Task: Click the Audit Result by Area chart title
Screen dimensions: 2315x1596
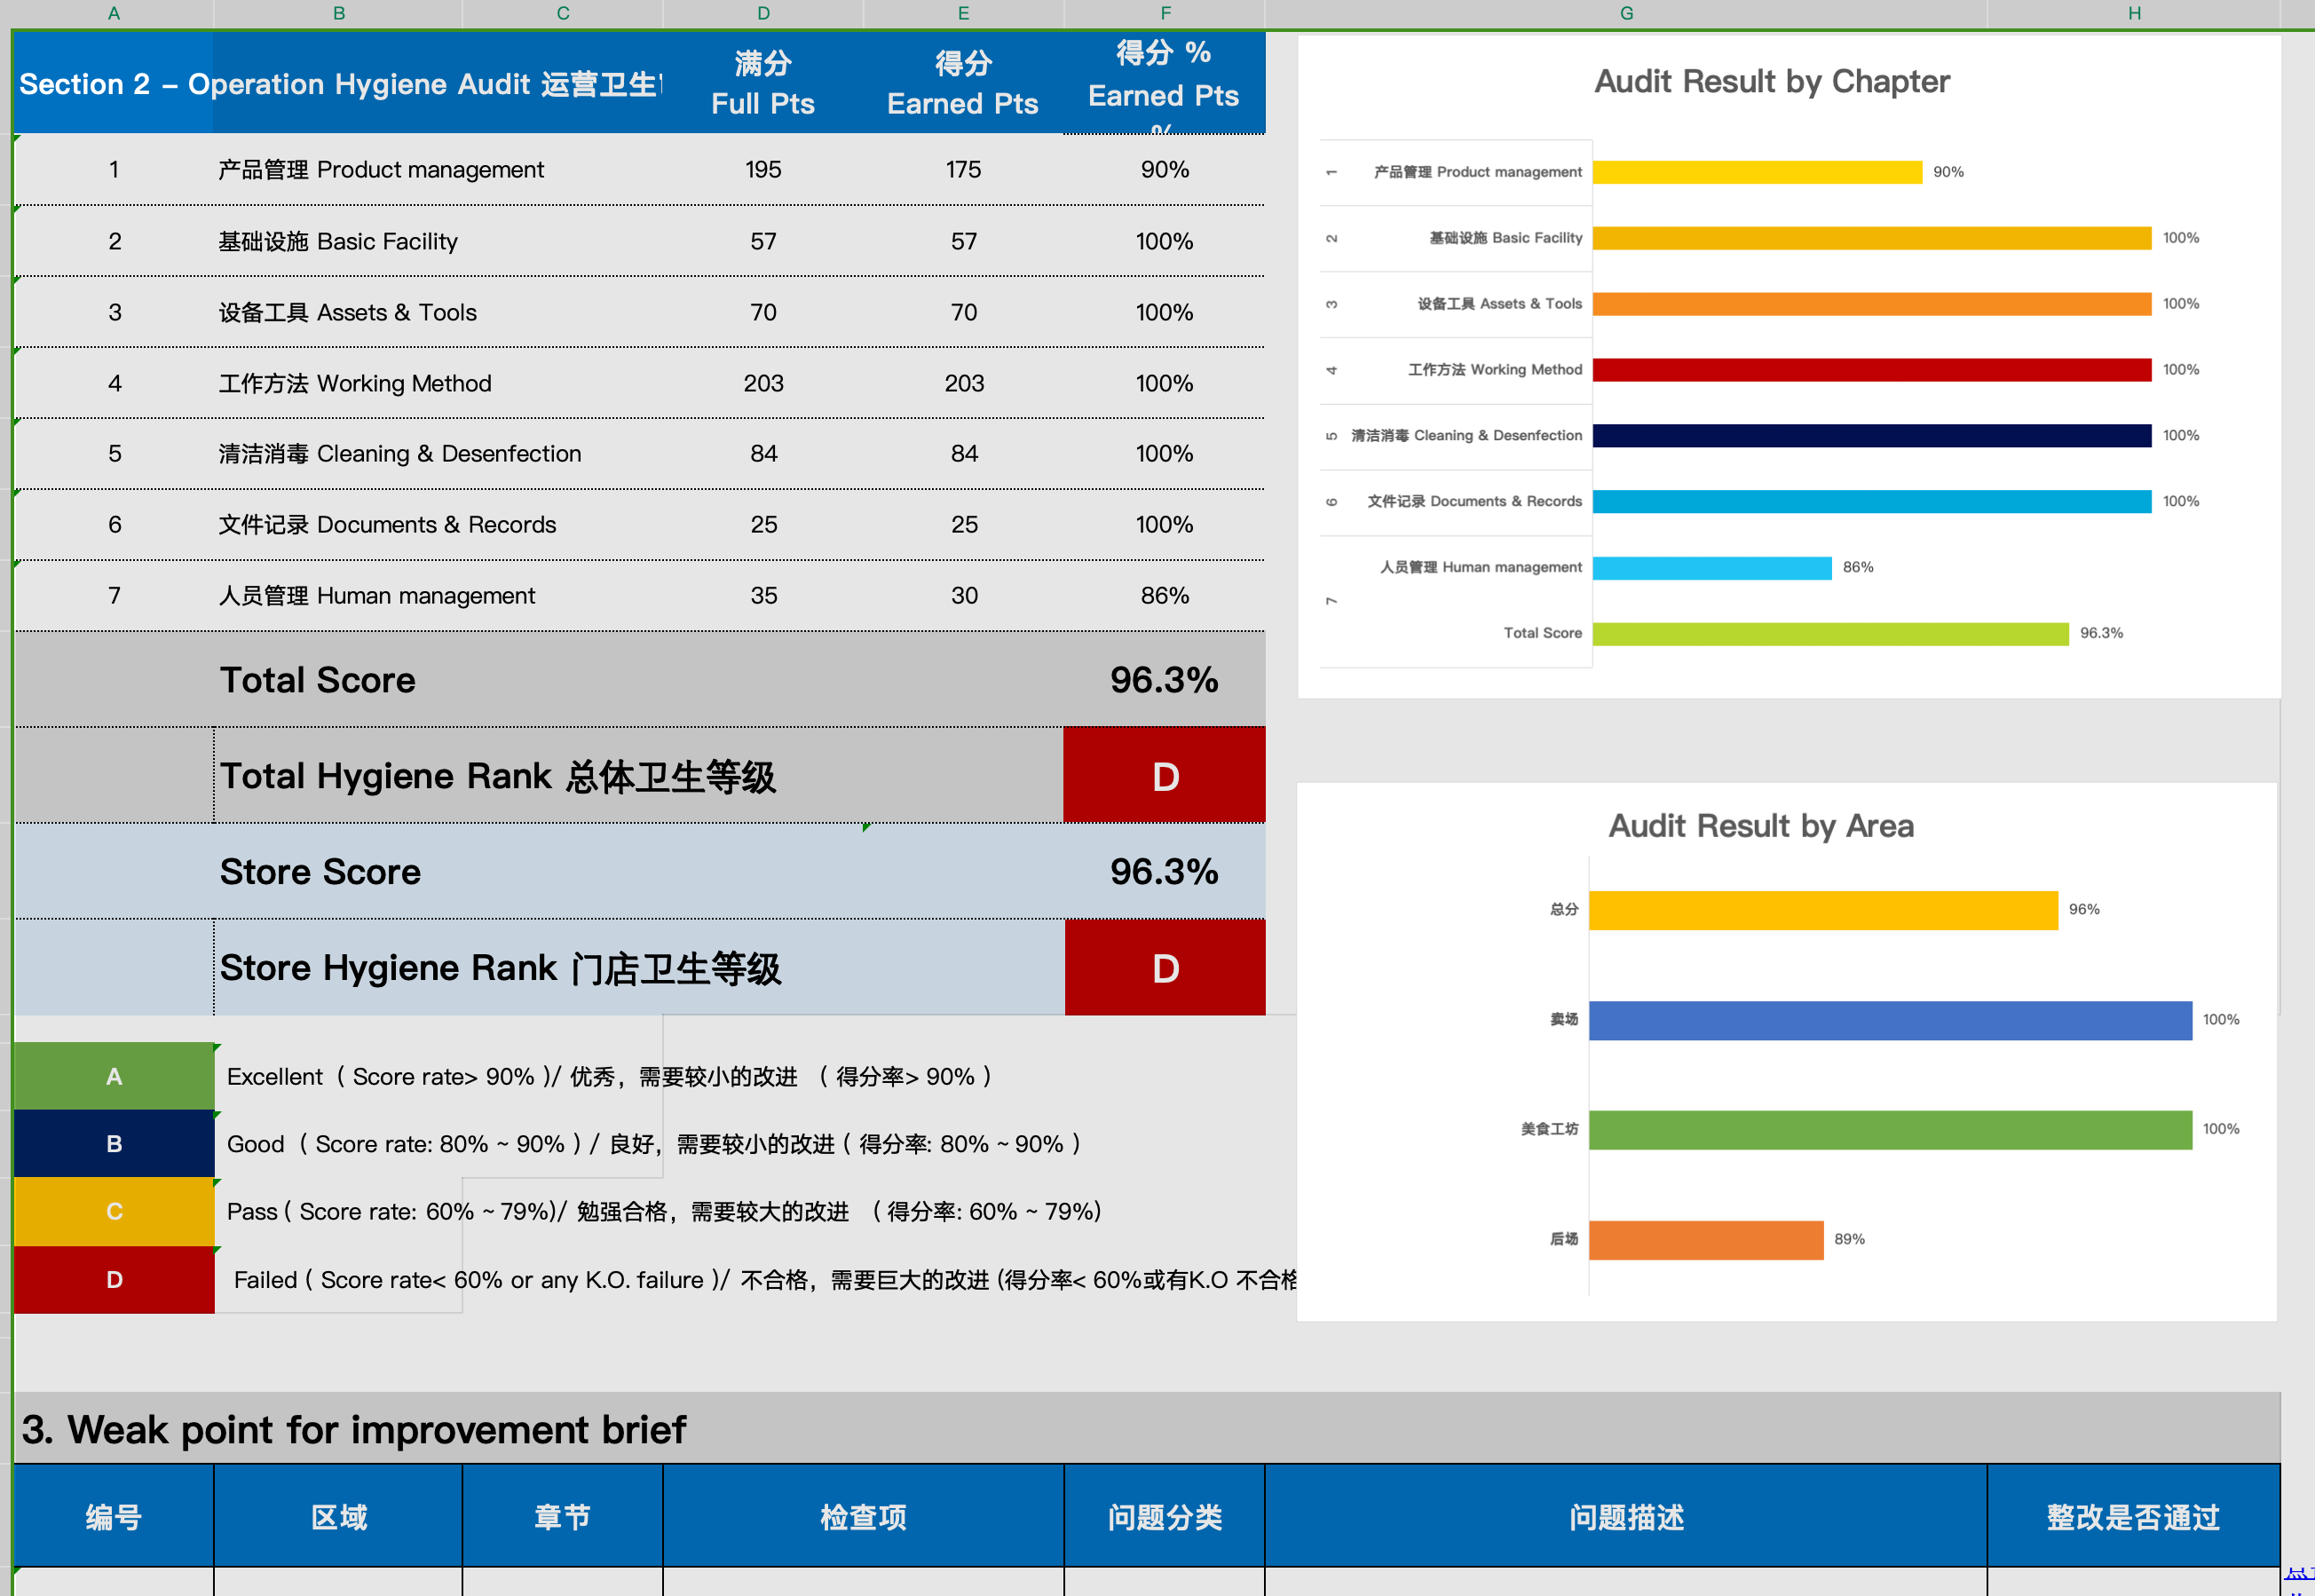Action: pos(1761,826)
